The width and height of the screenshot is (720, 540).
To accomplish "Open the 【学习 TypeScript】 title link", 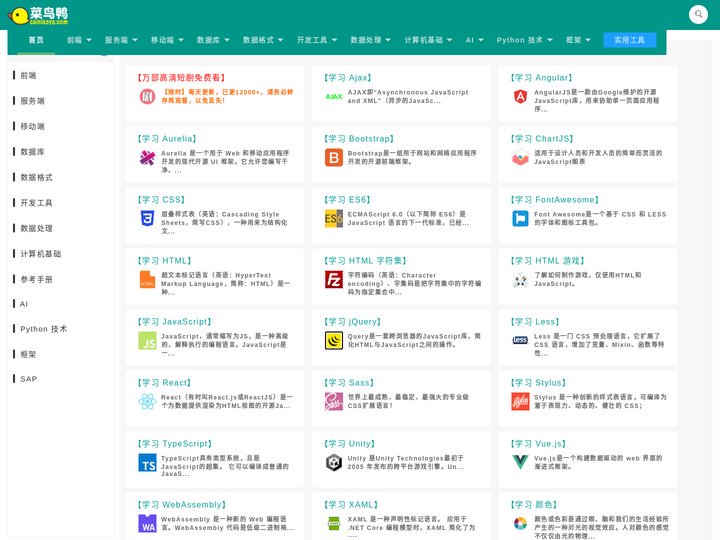I will [174, 444].
